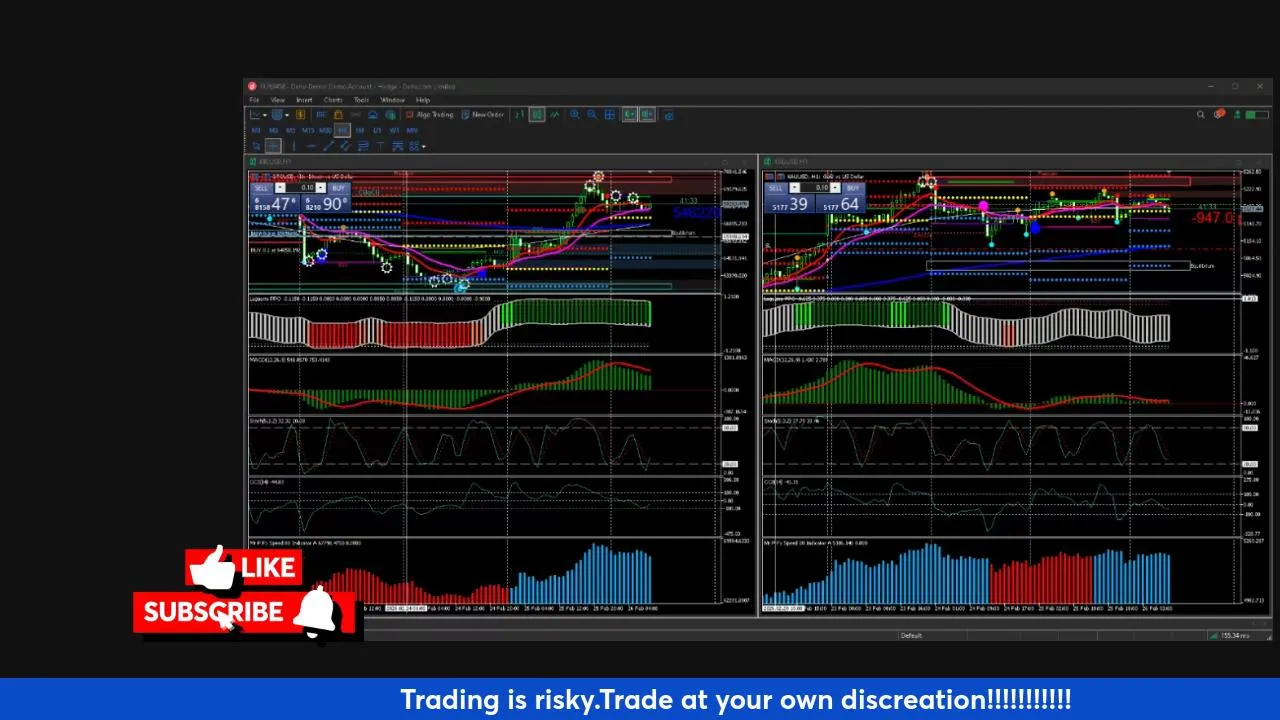The image size is (1280, 720).
Task: Select the W1 timeframe
Action: tap(395, 130)
